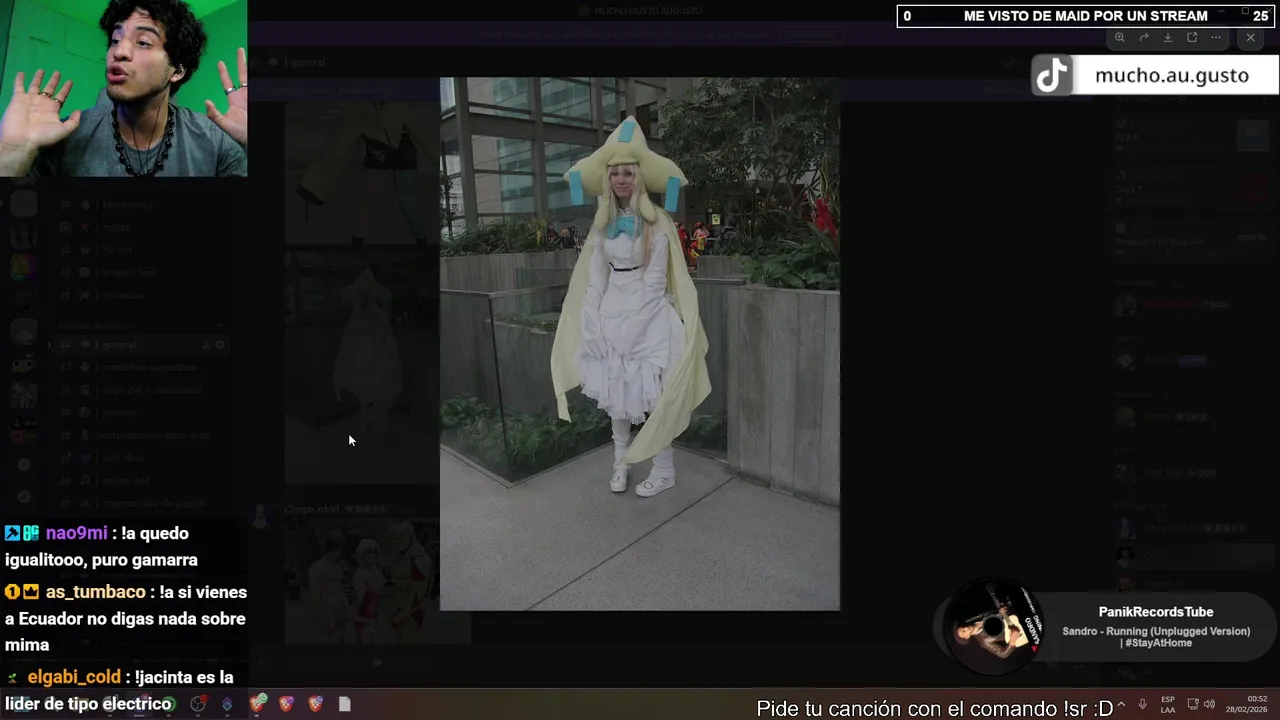Open the second Brave browser taskbar icon
The height and width of the screenshot is (720, 1280).
point(287,704)
